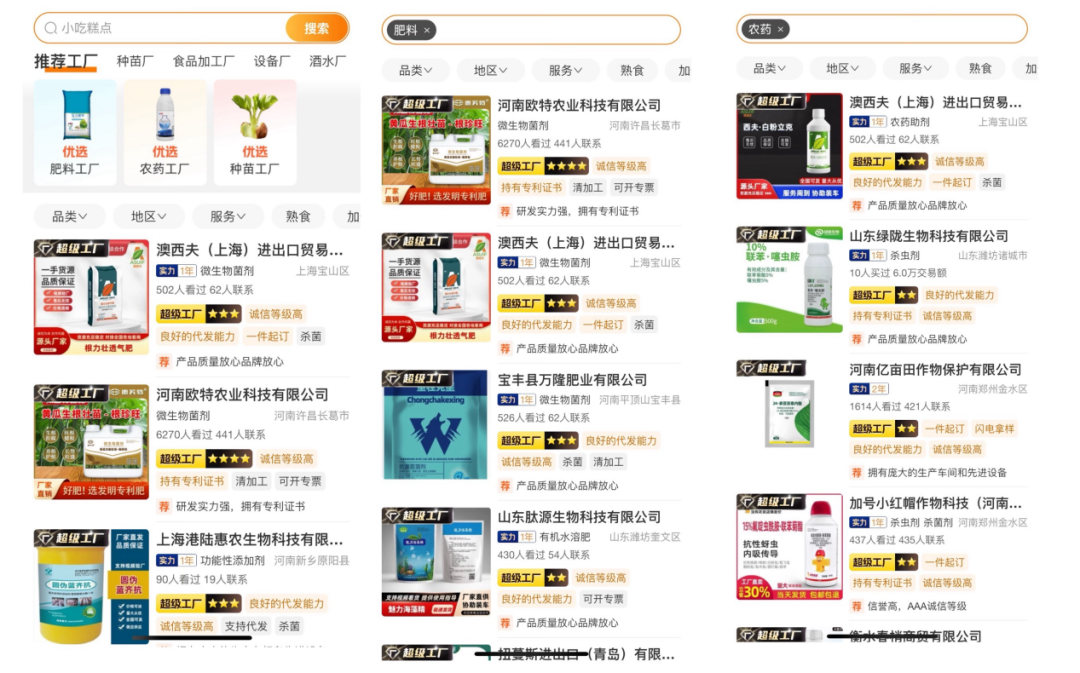Open the 优选 肥料工厂 icon card
The height and width of the screenshot is (673, 1080).
[75, 133]
